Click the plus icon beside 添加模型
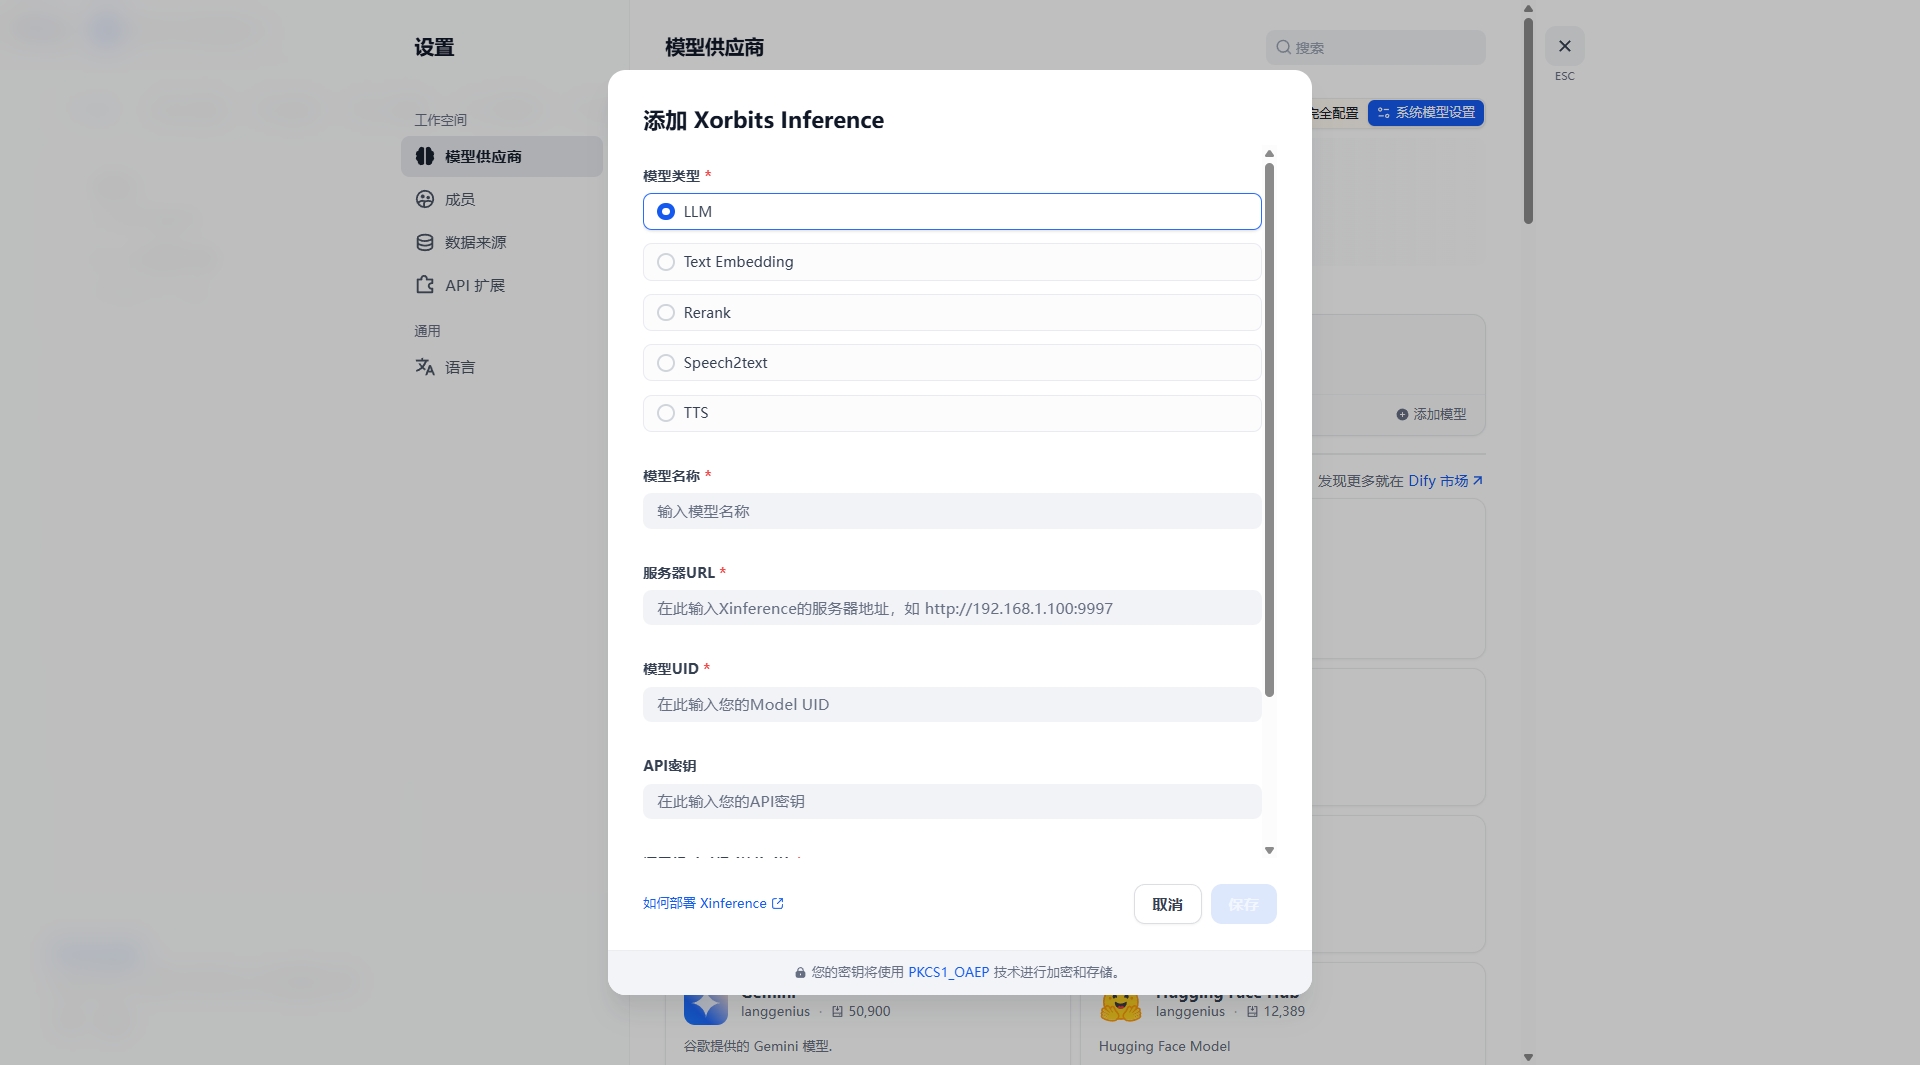Viewport: 1920px width, 1065px height. pyautogui.click(x=1402, y=414)
